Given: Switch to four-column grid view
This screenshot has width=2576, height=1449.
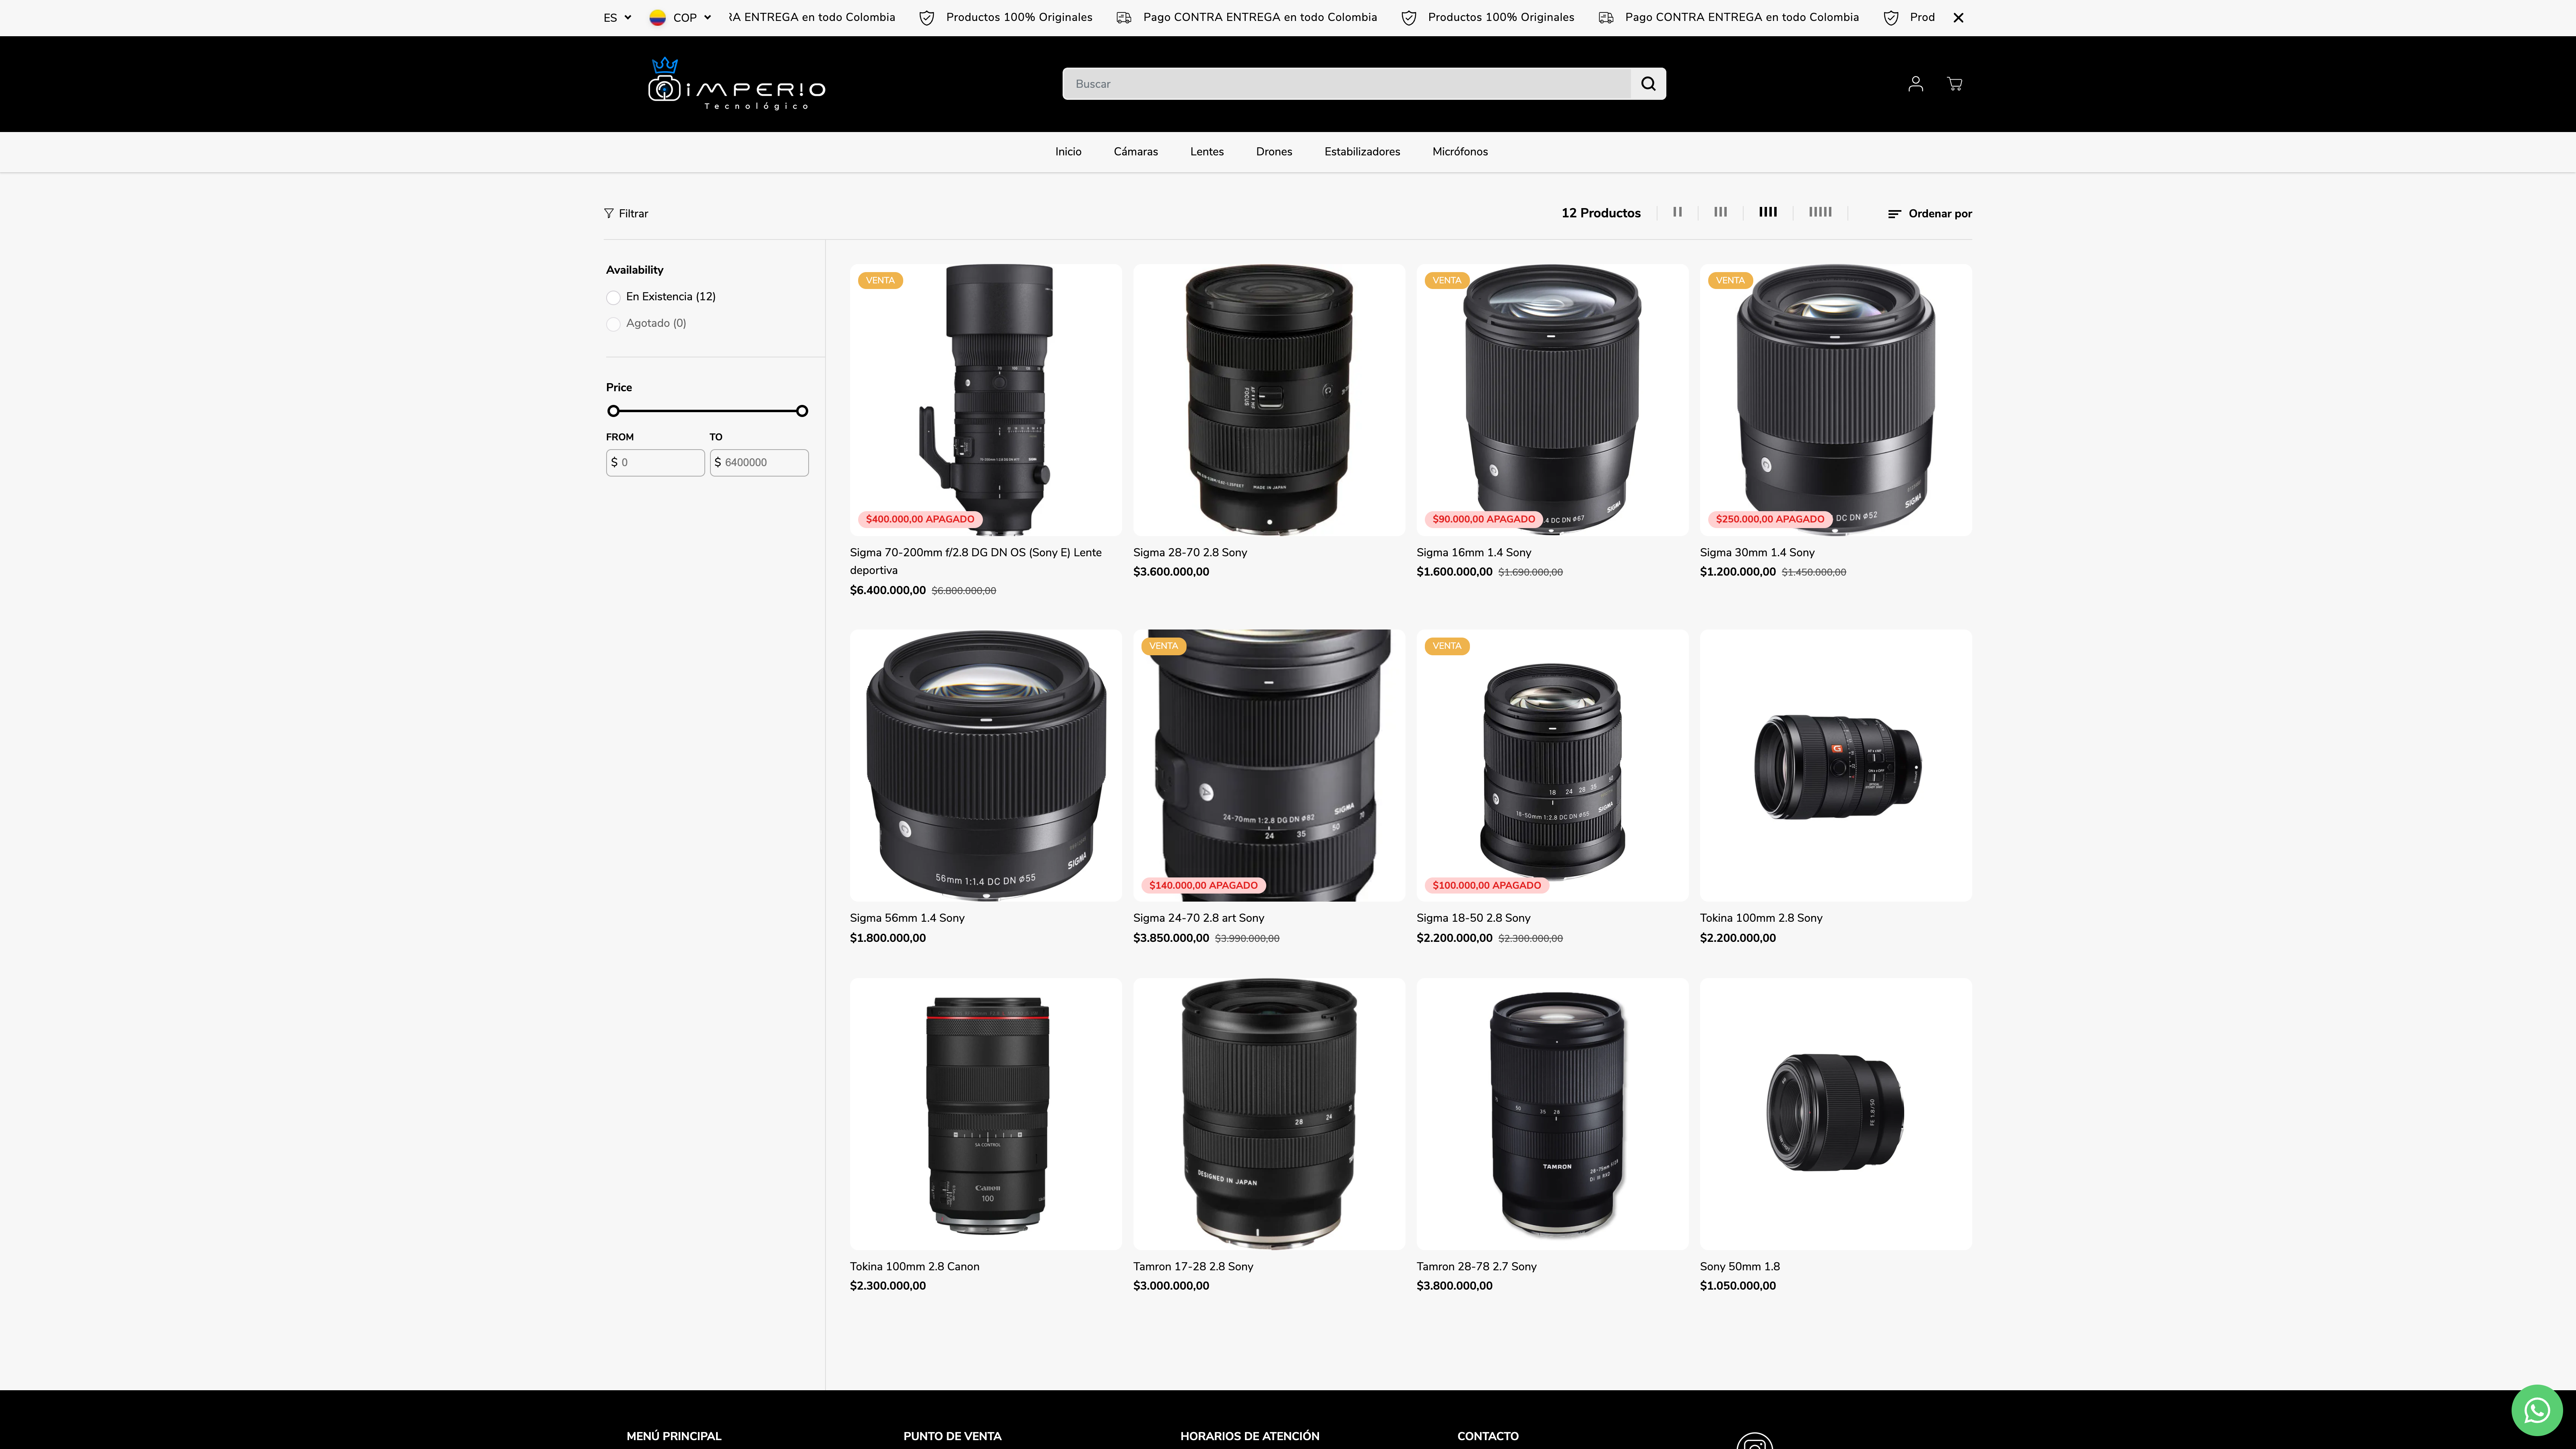Looking at the screenshot, I should (x=1768, y=212).
